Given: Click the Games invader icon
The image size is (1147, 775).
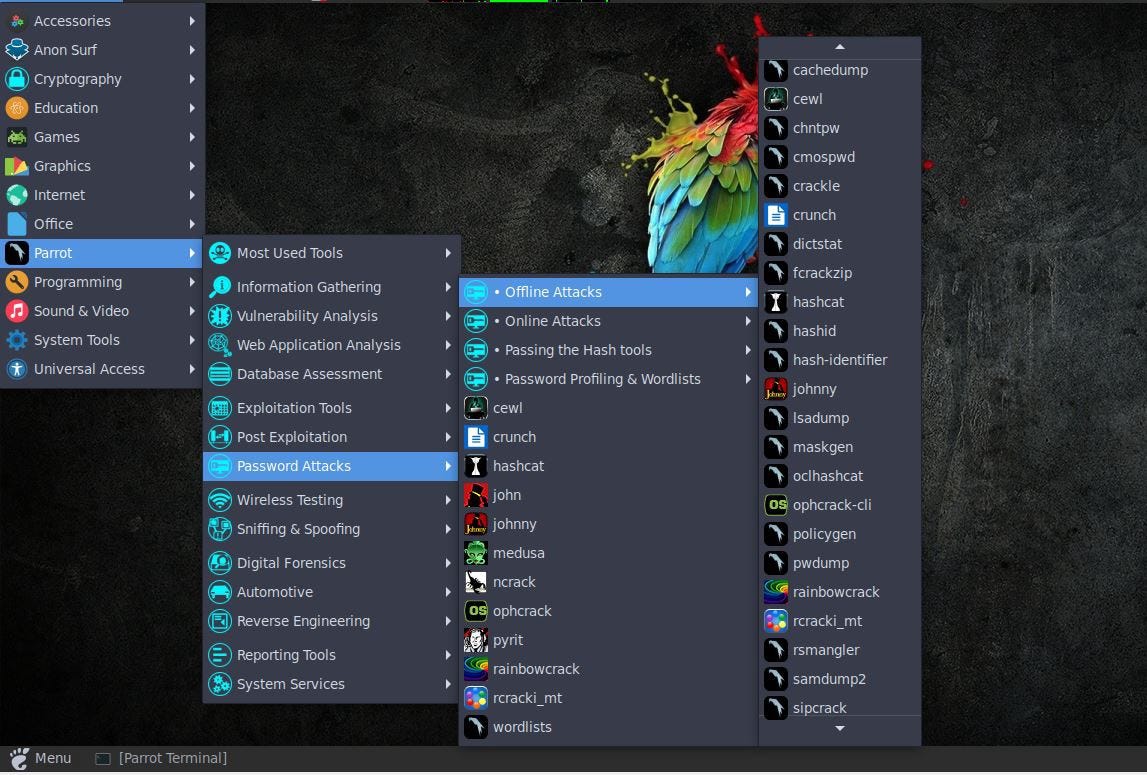Looking at the screenshot, I should tap(17, 137).
